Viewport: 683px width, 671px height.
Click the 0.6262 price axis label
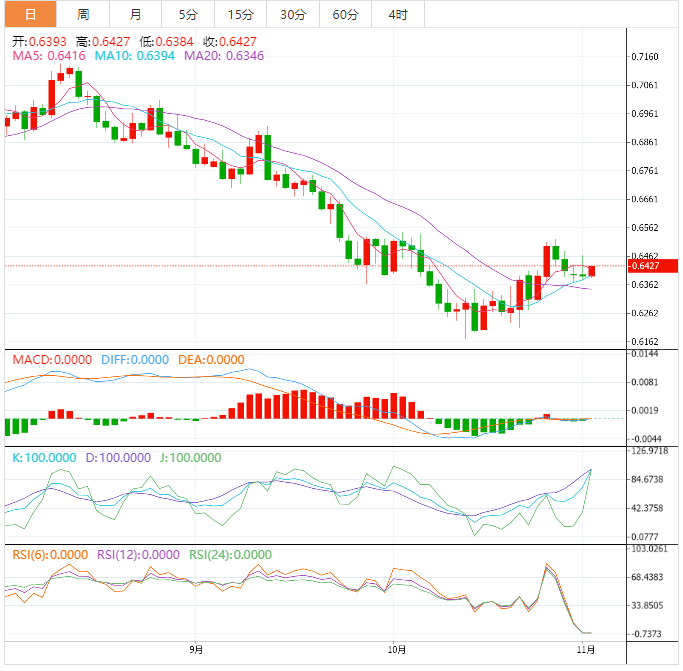pos(645,313)
